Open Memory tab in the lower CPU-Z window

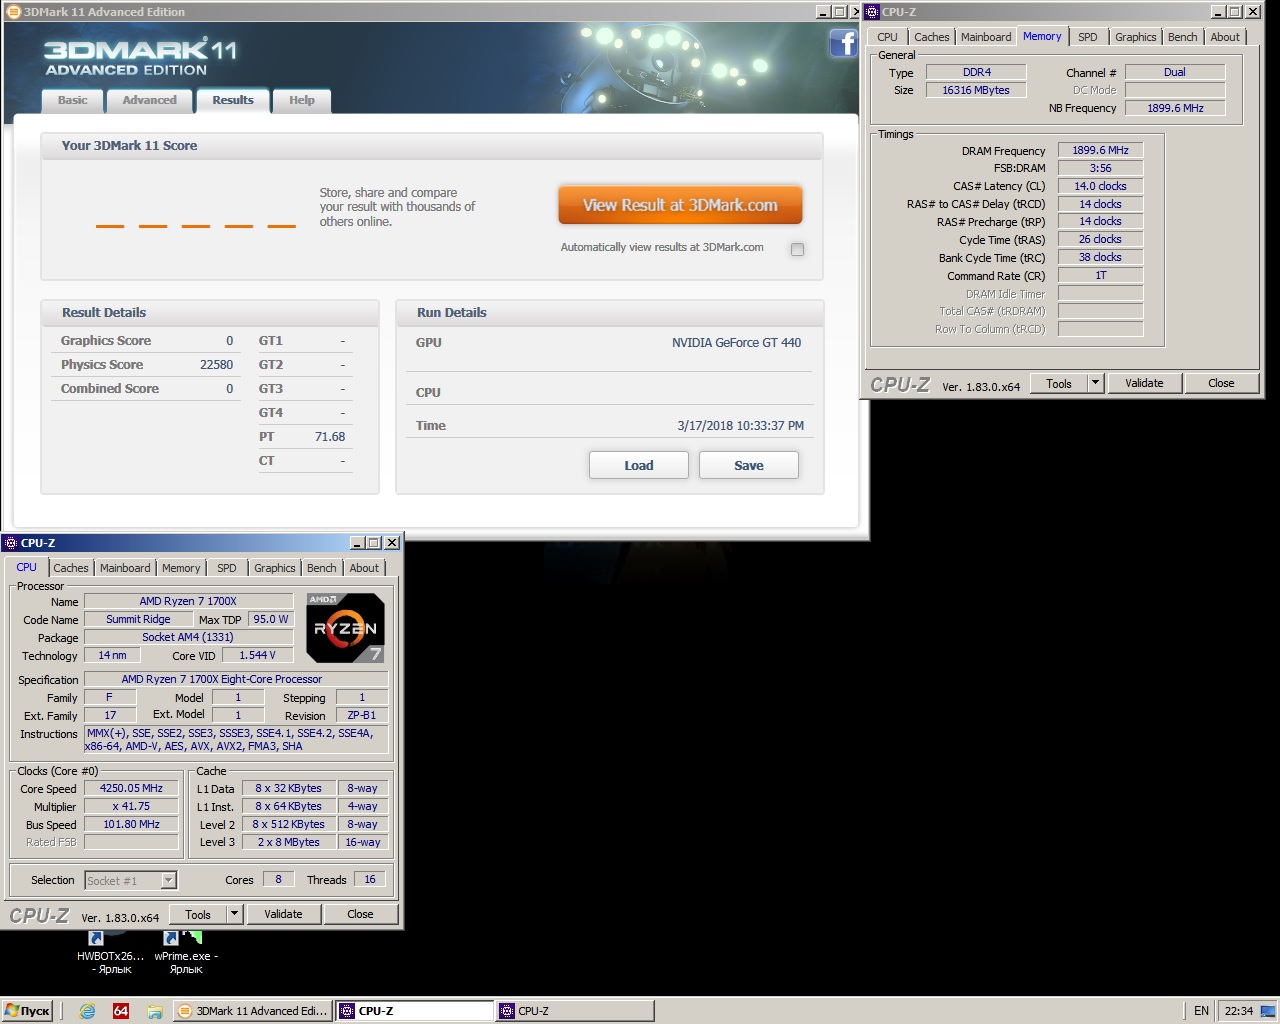click(x=181, y=568)
